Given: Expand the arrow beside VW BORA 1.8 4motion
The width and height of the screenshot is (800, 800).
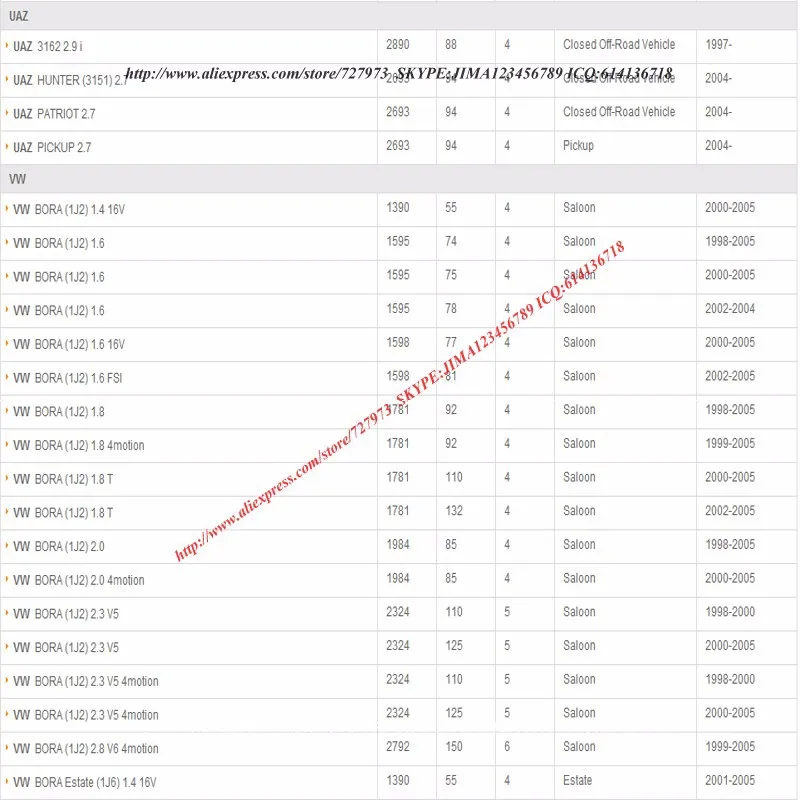Looking at the screenshot, I should (x=7, y=444).
